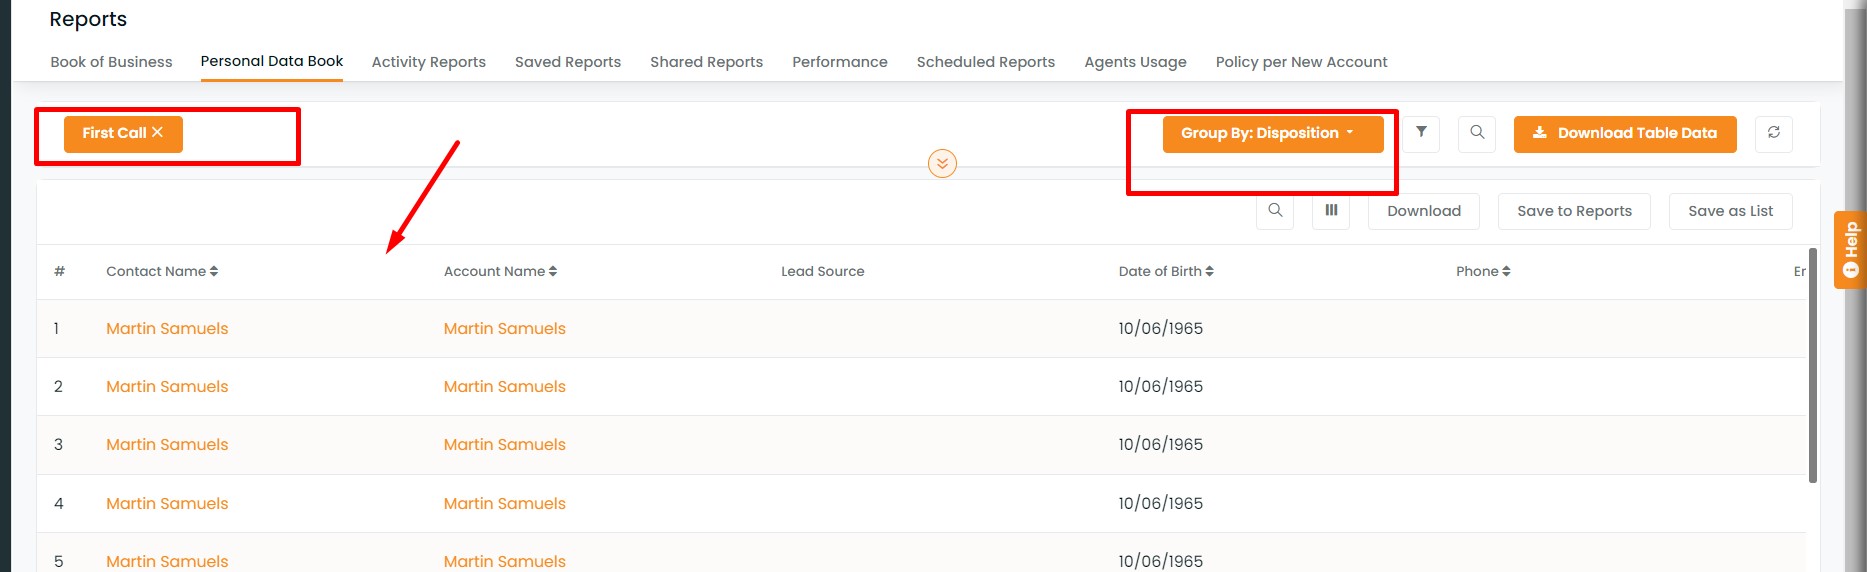
Task: Open the Group By: Disposition dropdown
Action: 1272,133
